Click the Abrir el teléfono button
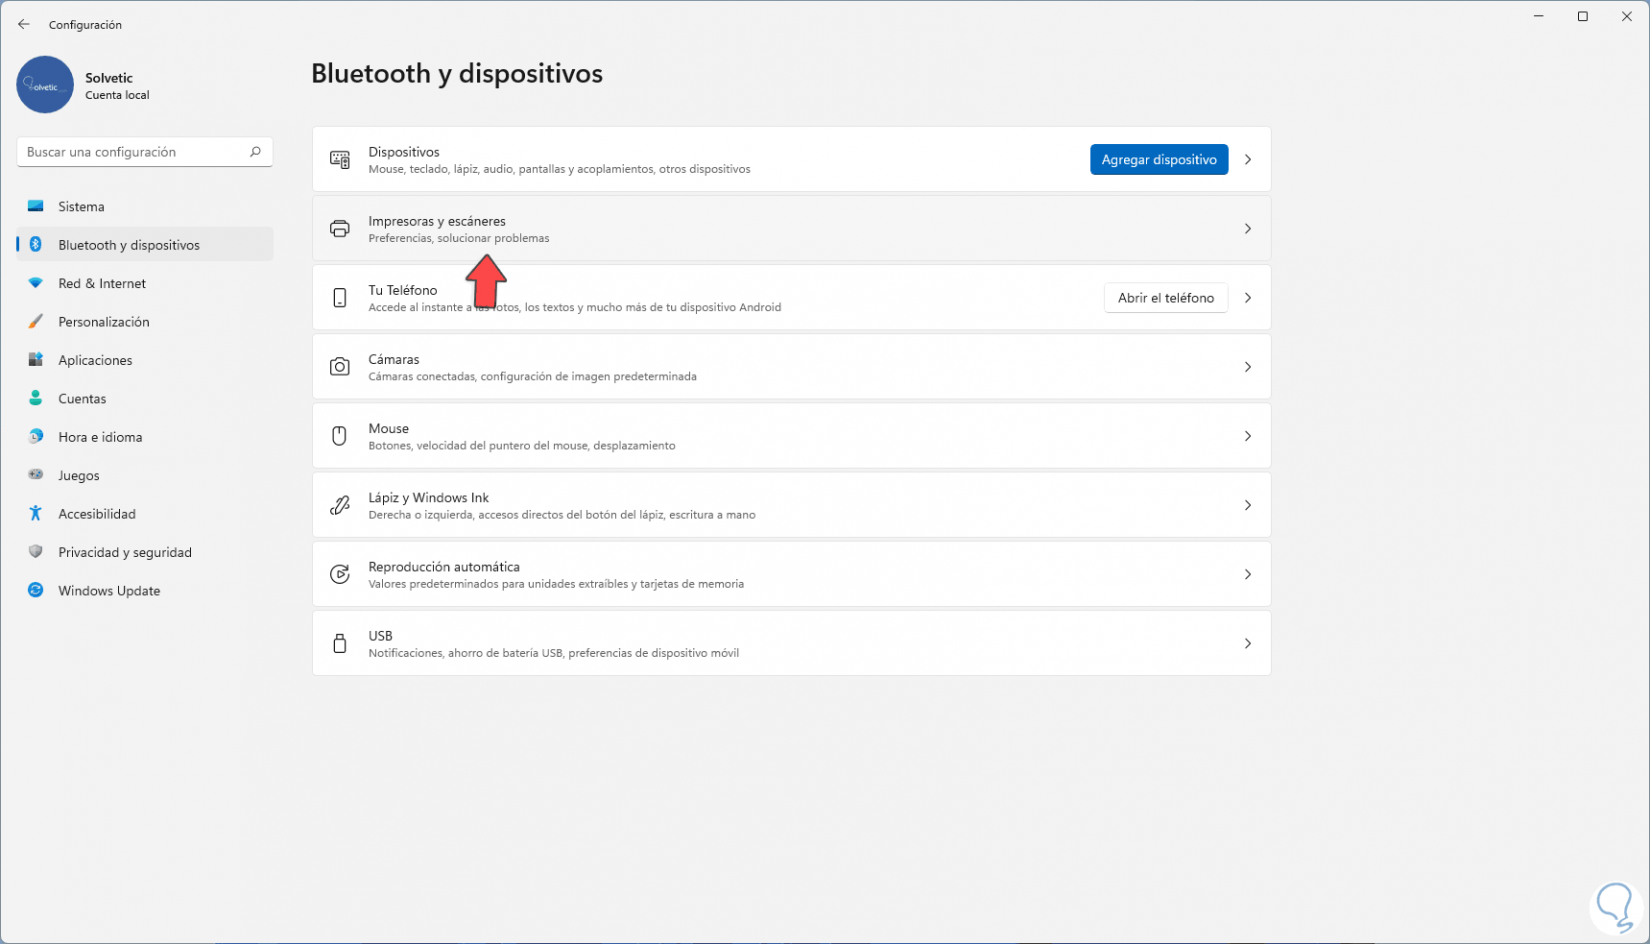Viewport: 1650px width, 944px height. (x=1165, y=298)
